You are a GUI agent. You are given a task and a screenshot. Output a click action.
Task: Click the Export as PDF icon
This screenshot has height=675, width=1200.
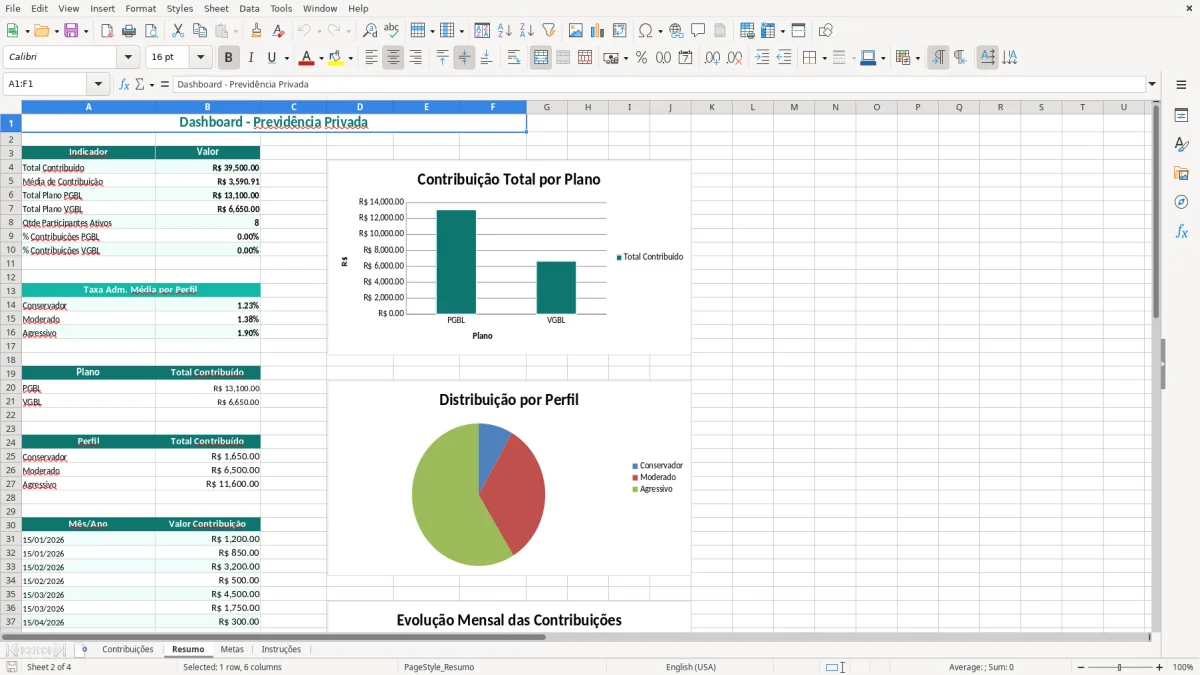point(107,31)
